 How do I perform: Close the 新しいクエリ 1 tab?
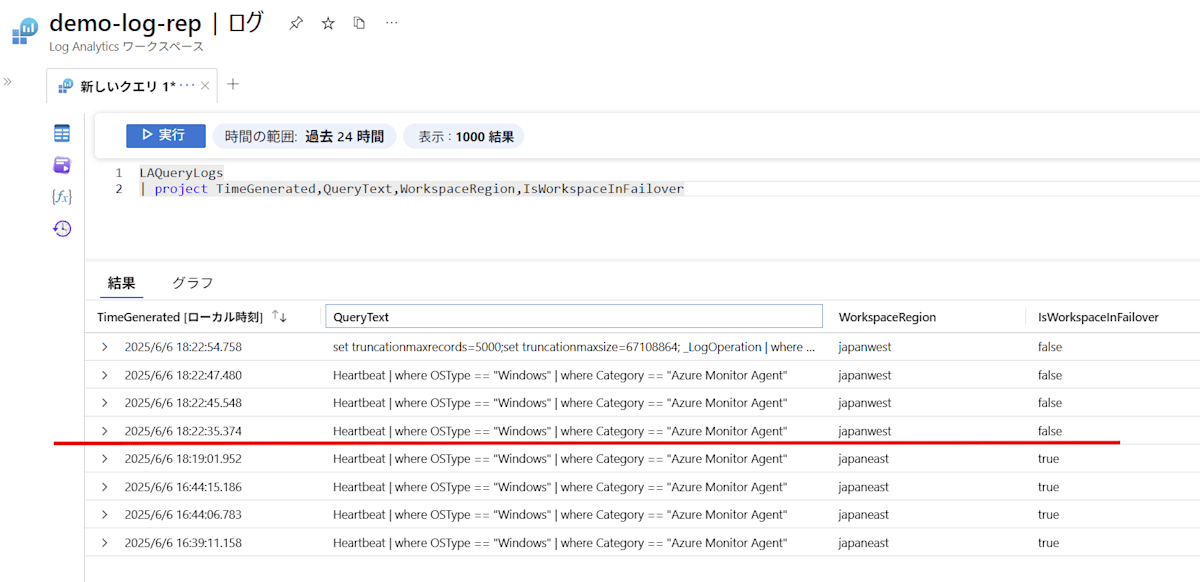point(205,86)
